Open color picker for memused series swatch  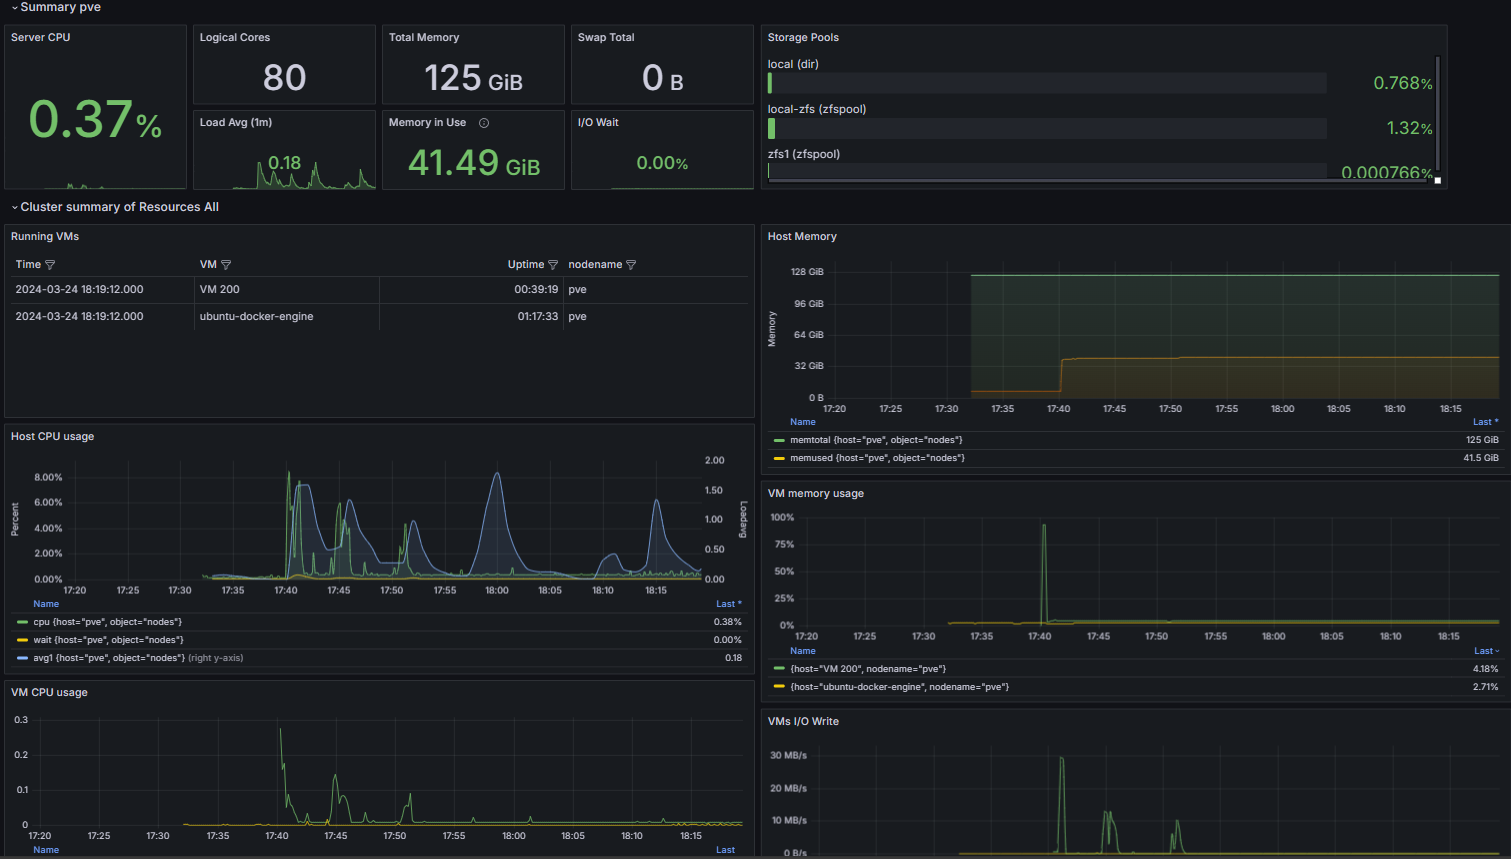click(x=779, y=458)
